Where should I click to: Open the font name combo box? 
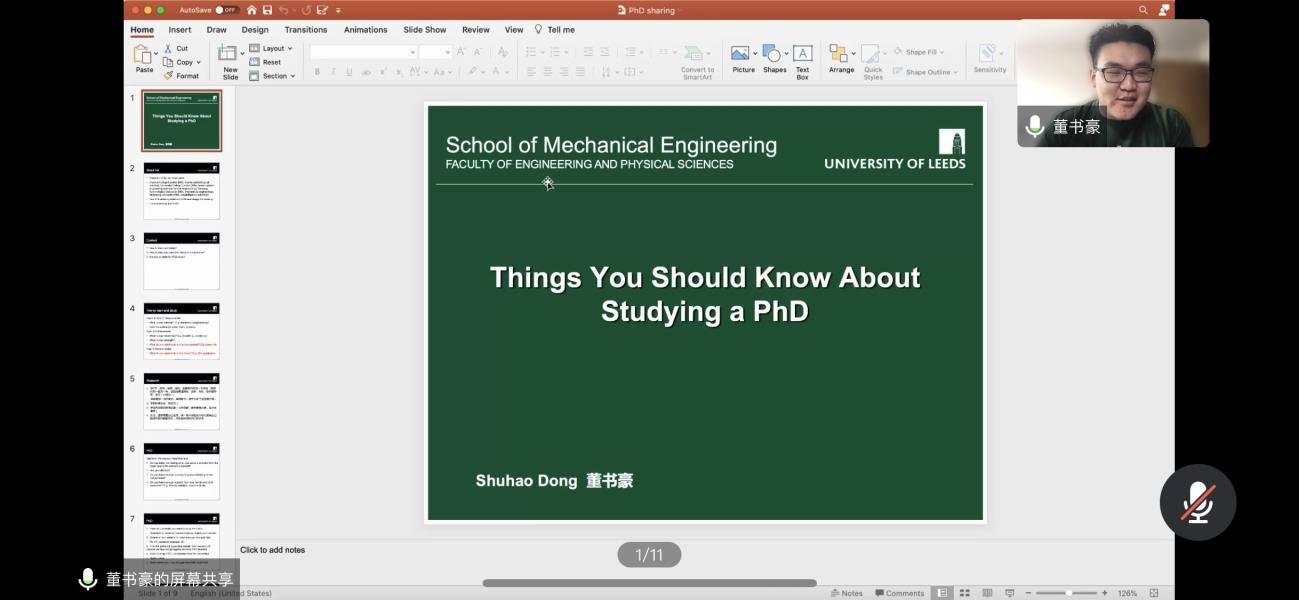(x=363, y=51)
